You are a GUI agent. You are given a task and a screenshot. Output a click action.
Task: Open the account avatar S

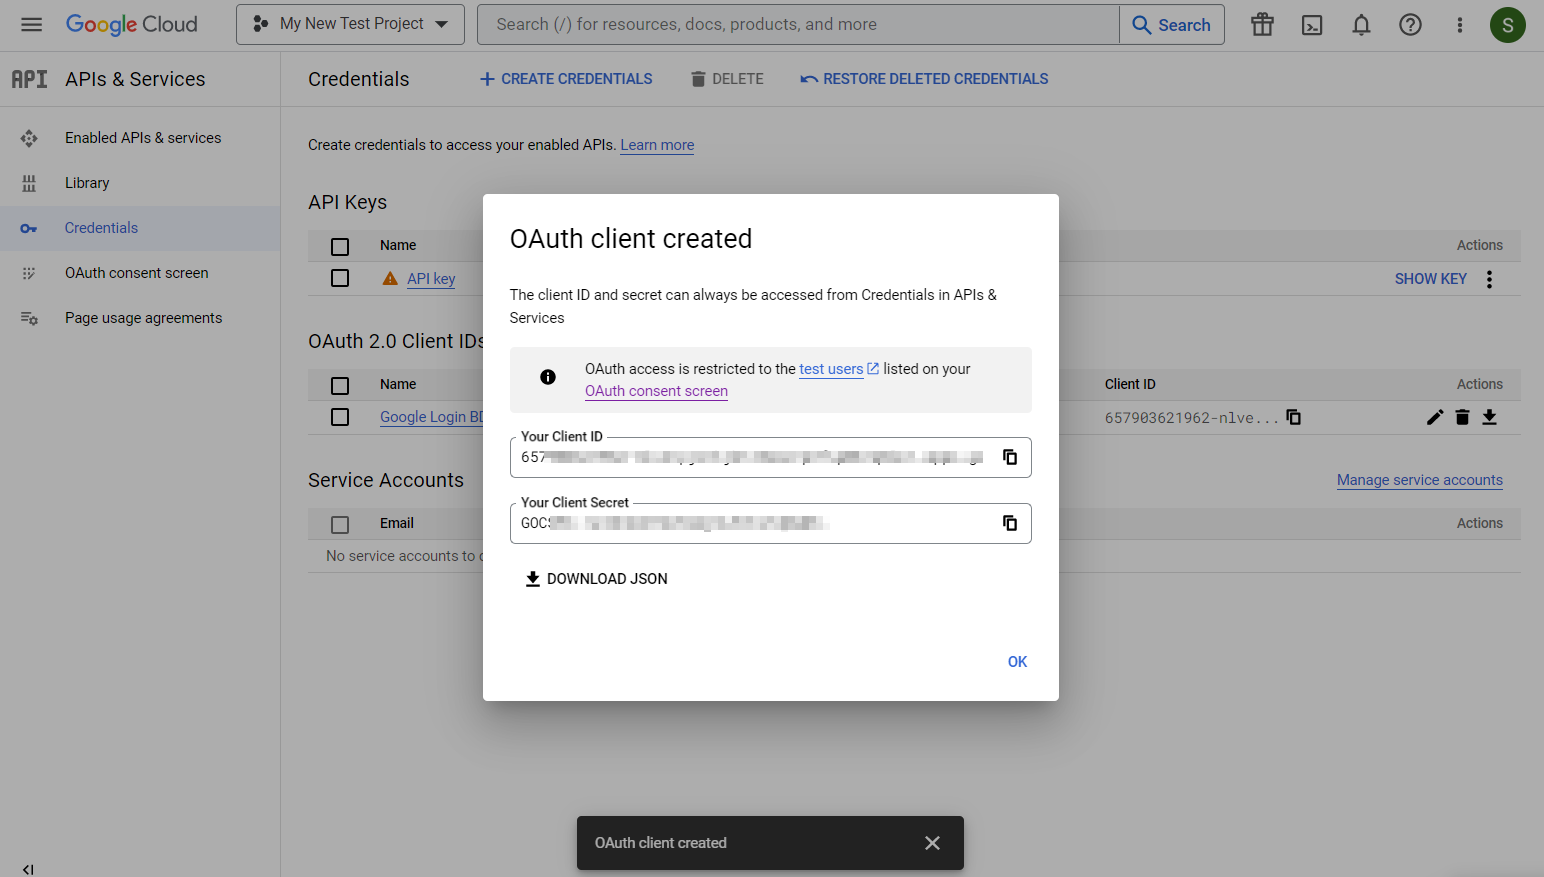1507,25
